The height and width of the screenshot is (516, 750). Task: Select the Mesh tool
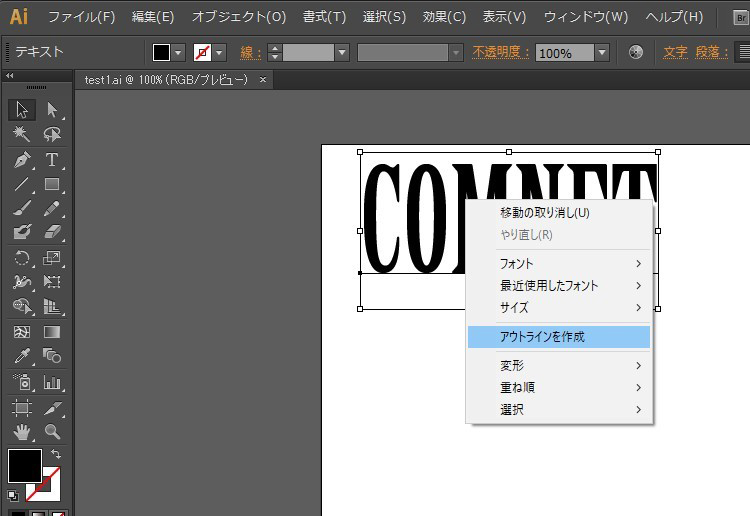pyautogui.click(x=22, y=332)
